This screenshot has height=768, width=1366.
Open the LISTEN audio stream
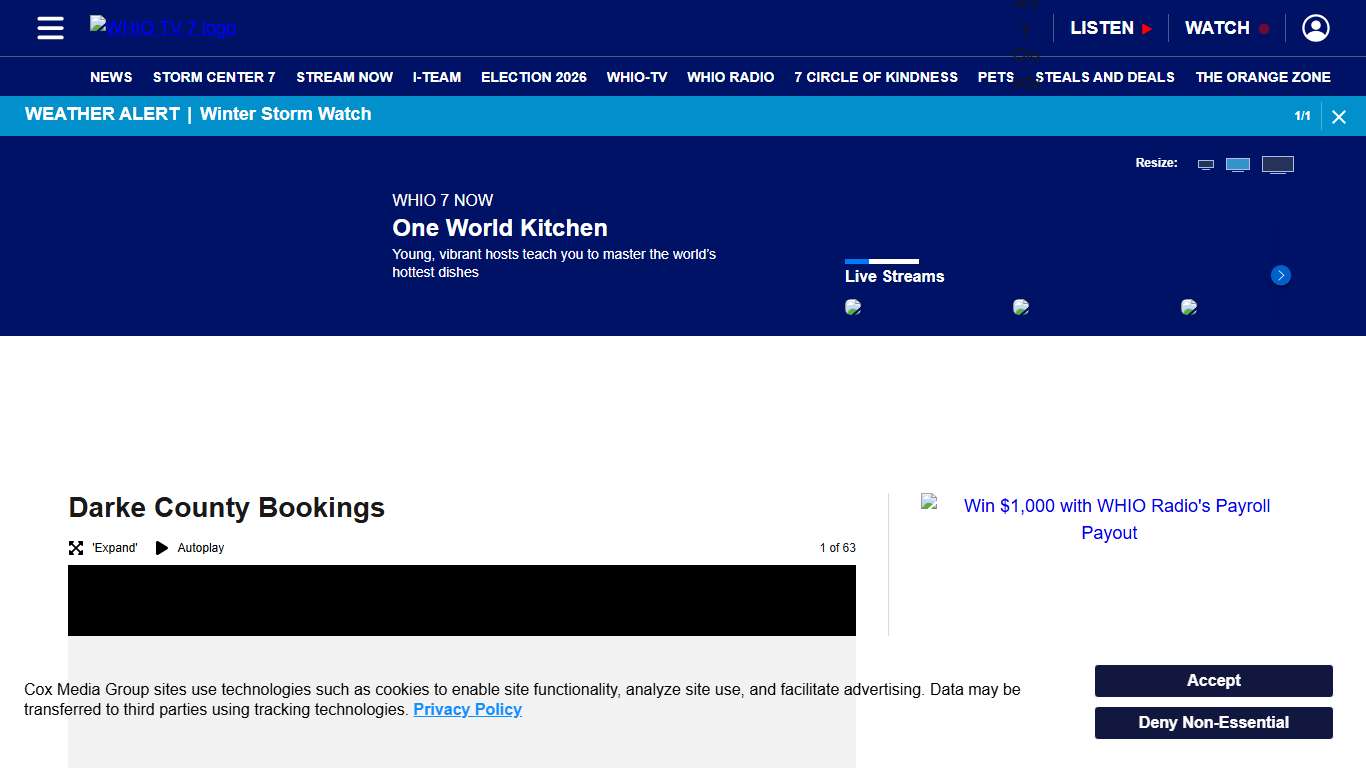click(1110, 28)
